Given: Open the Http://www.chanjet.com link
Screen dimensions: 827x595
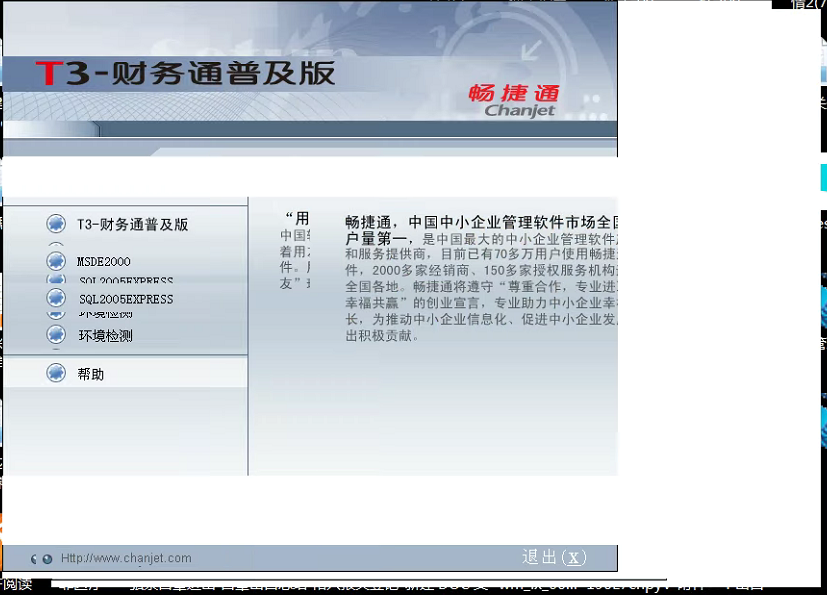Looking at the screenshot, I should click(126, 558).
